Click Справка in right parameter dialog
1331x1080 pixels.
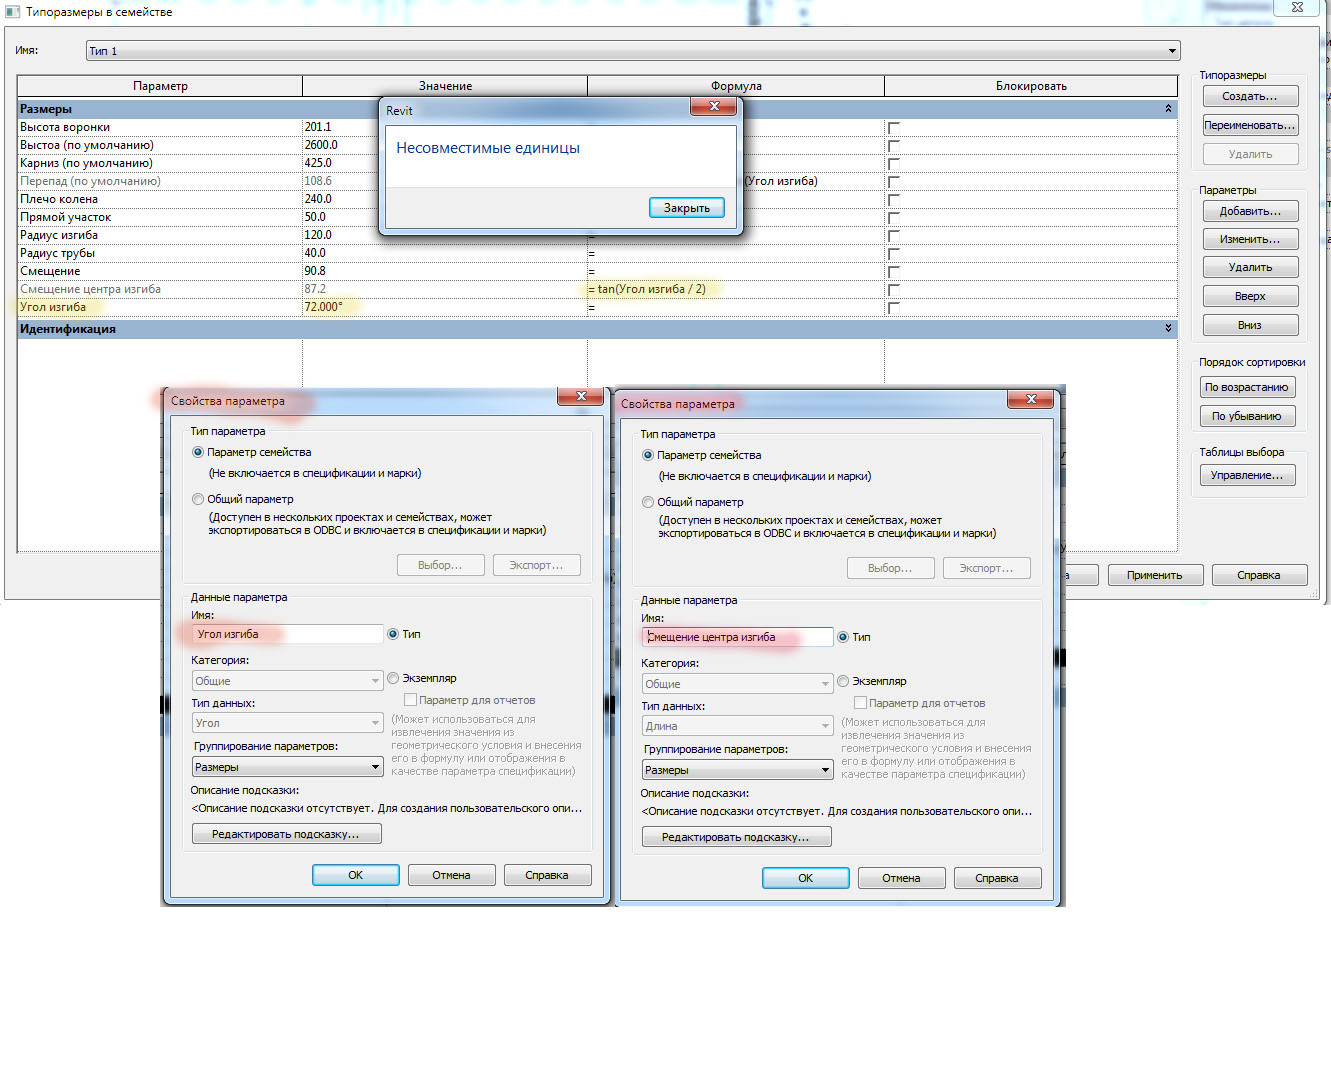[x=997, y=878]
